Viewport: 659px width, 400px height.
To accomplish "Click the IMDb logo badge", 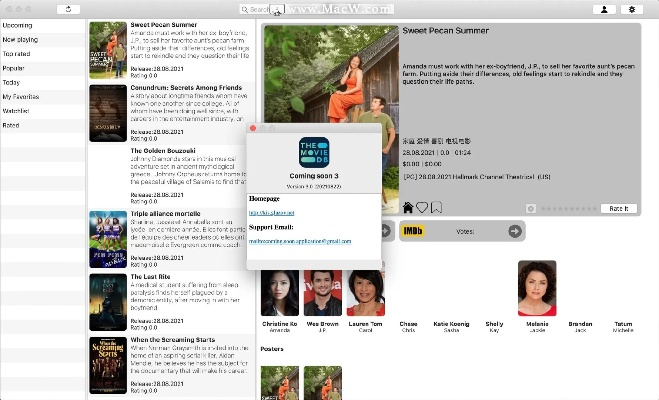I will pos(412,231).
